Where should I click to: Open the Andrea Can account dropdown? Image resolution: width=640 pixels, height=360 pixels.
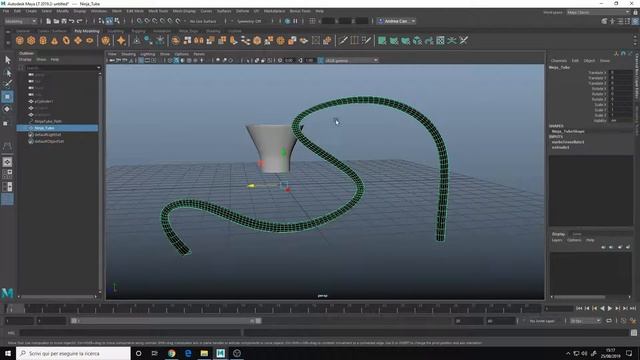click(x=396, y=21)
